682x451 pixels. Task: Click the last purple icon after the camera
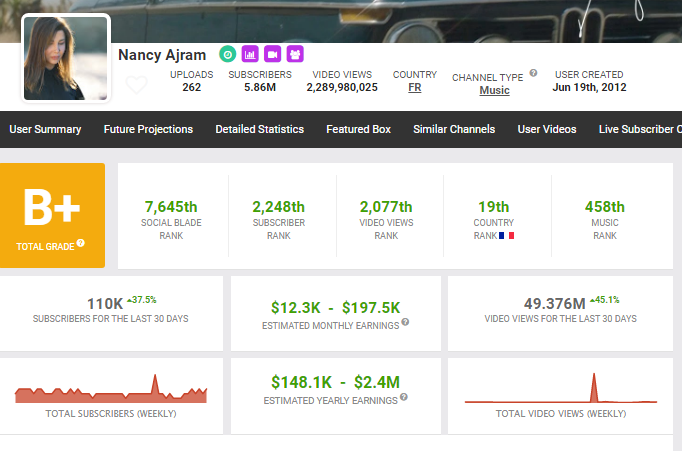click(294, 54)
